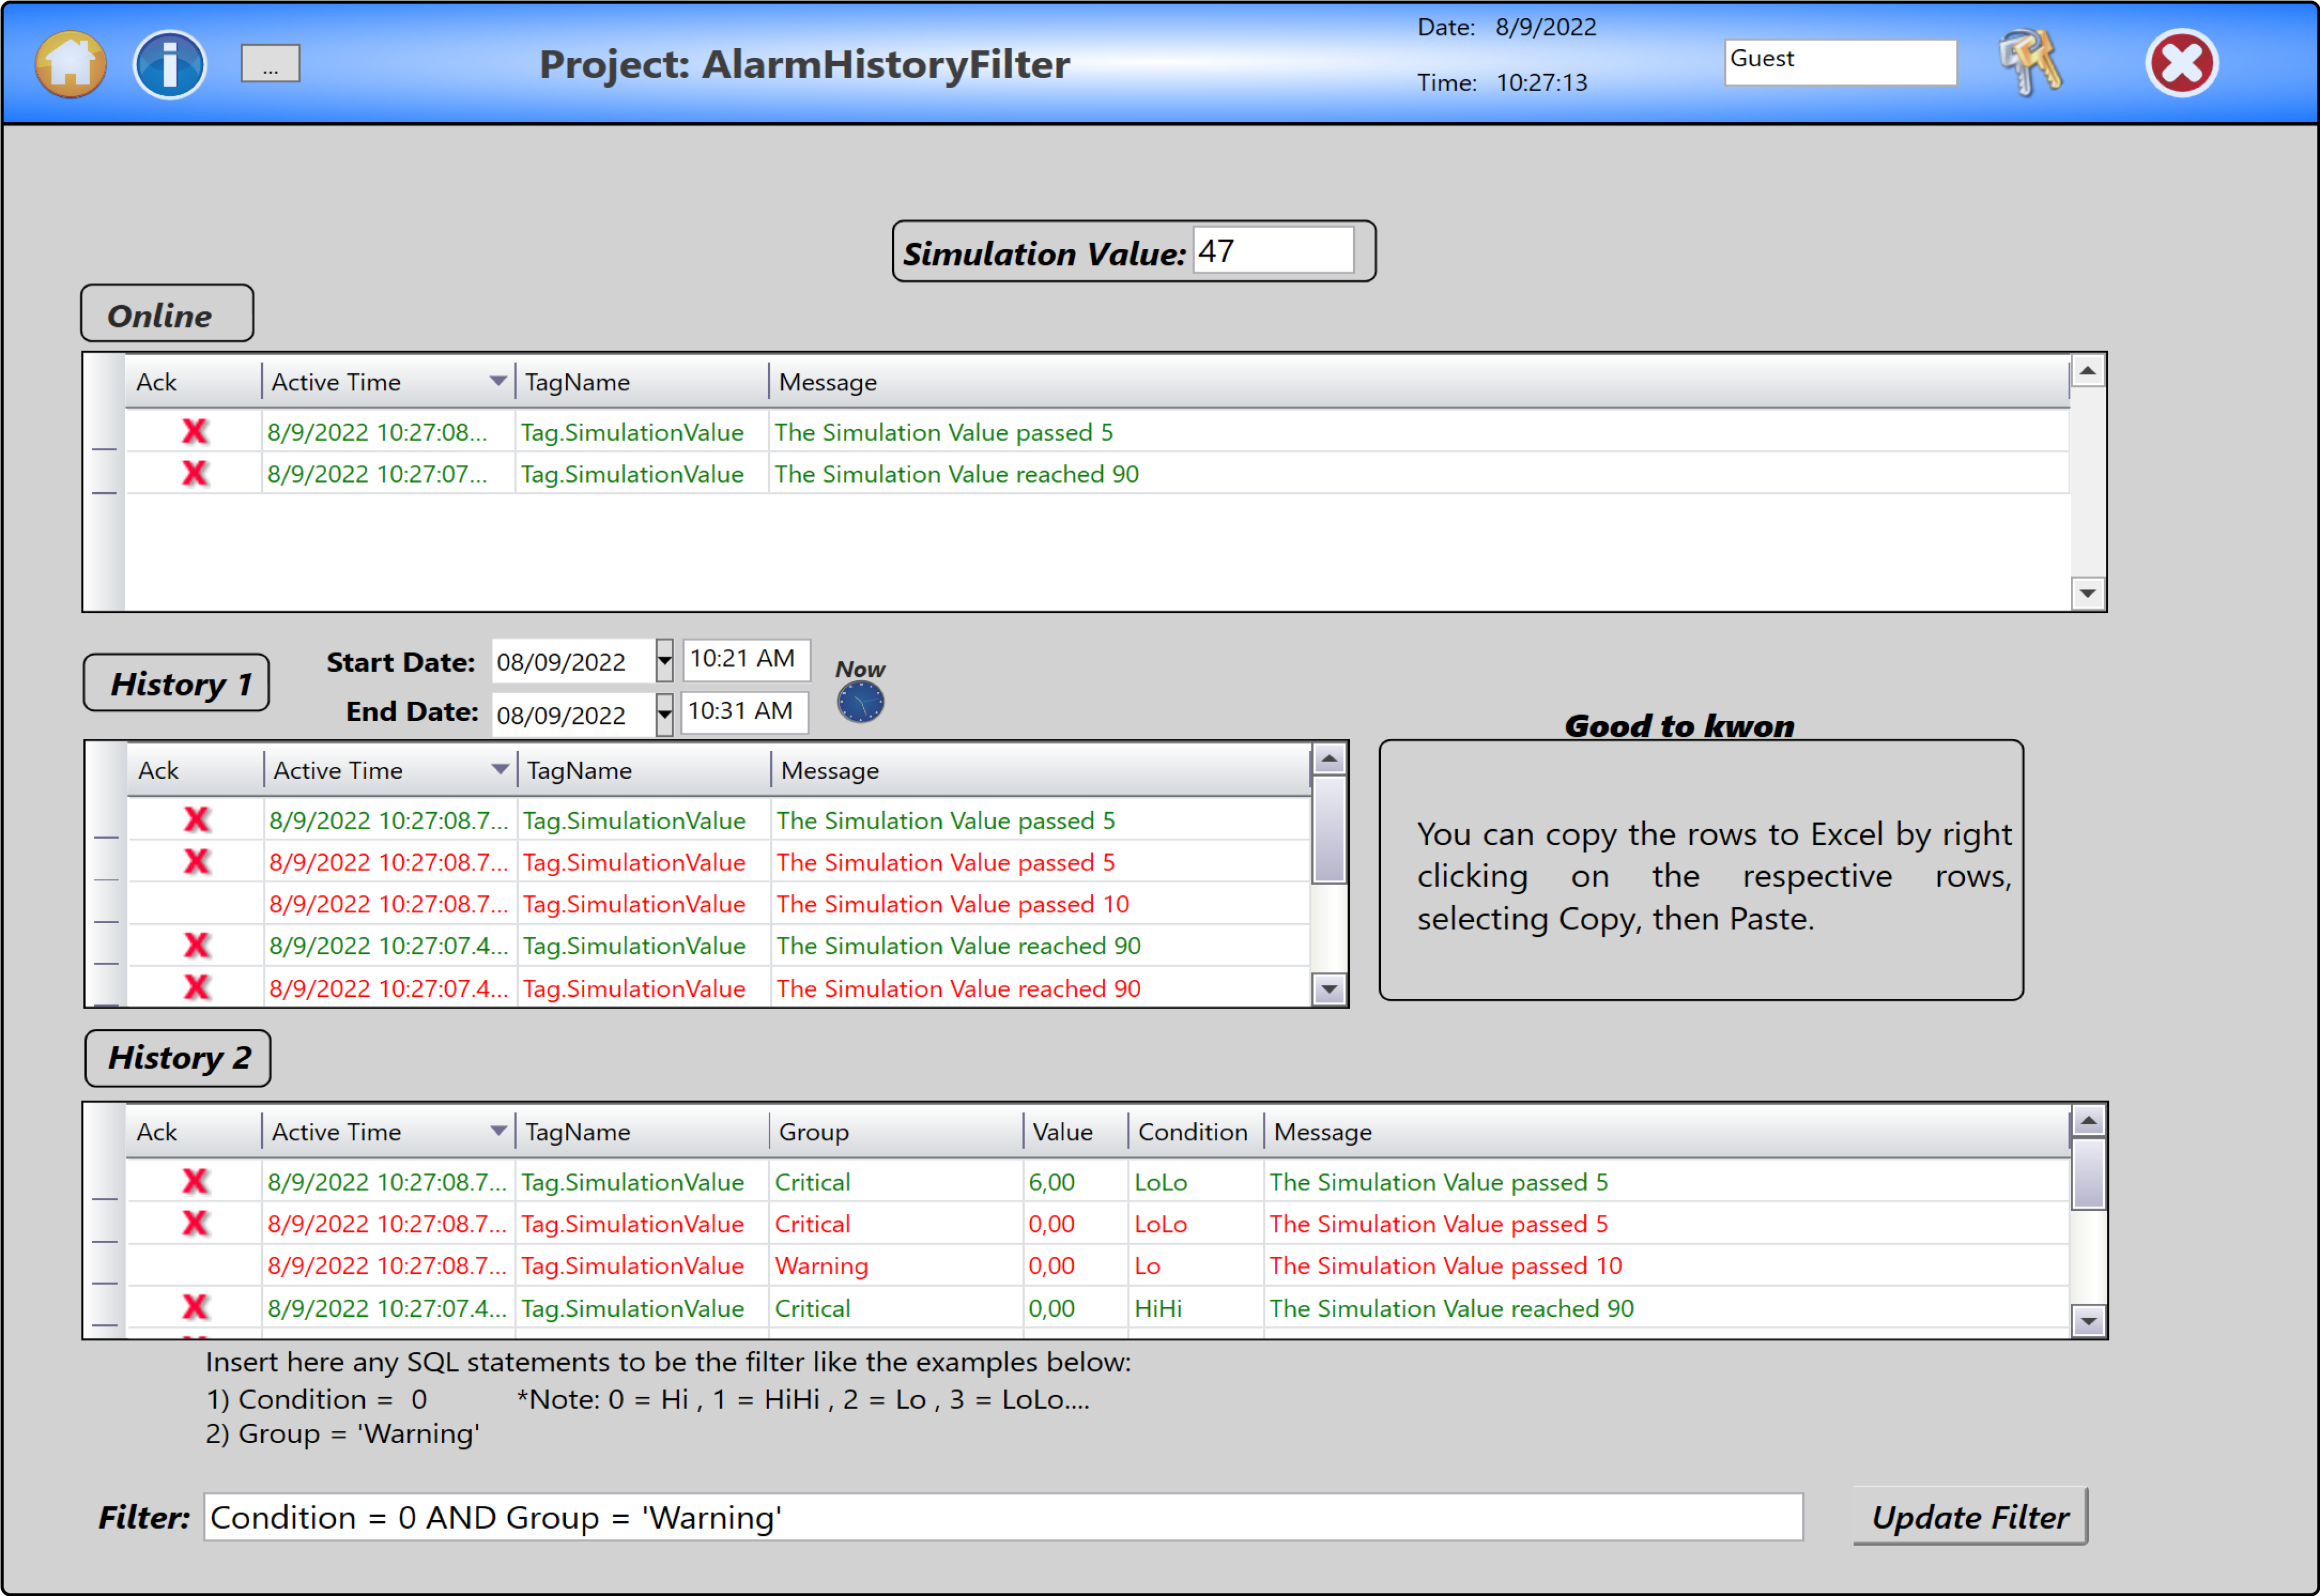Viewport: 2320px width, 1596px height.
Task: Set time to Now clock icon
Action: tap(860, 702)
